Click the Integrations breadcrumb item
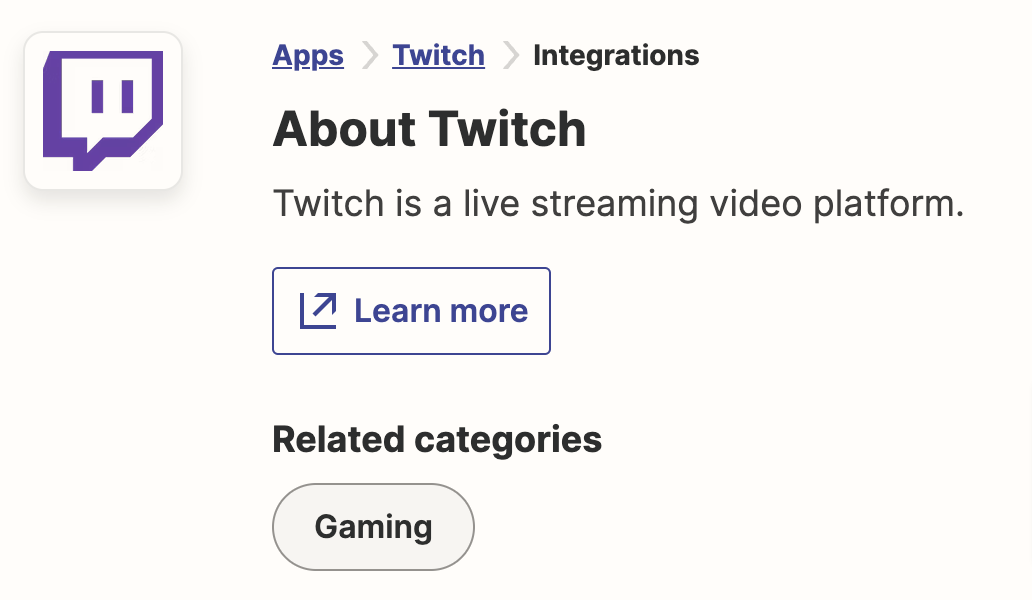 pyautogui.click(x=616, y=55)
